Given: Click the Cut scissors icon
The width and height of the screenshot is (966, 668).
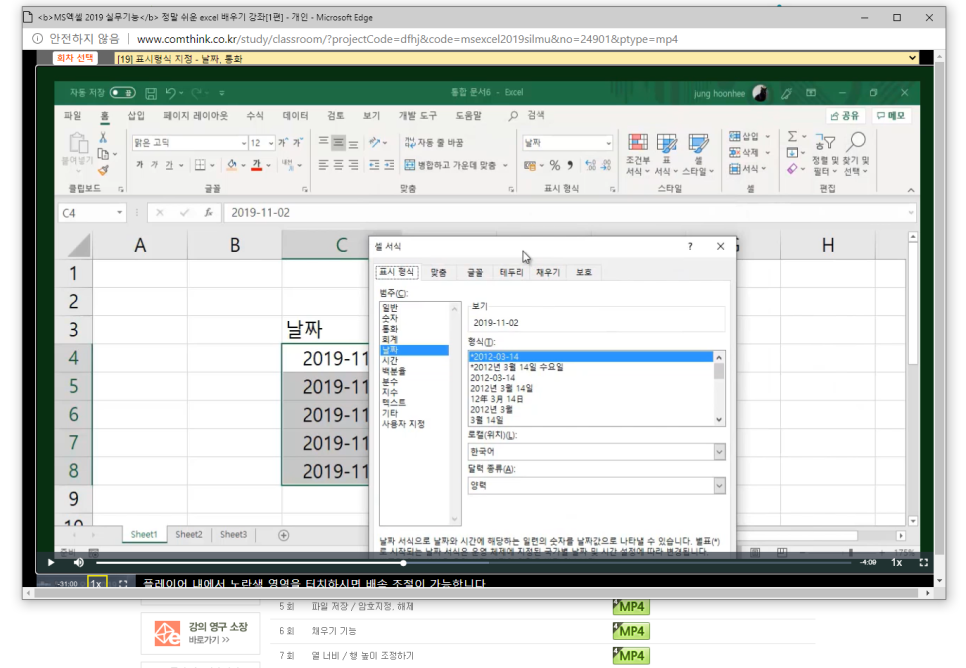Looking at the screenshot, I should (104, 137).
